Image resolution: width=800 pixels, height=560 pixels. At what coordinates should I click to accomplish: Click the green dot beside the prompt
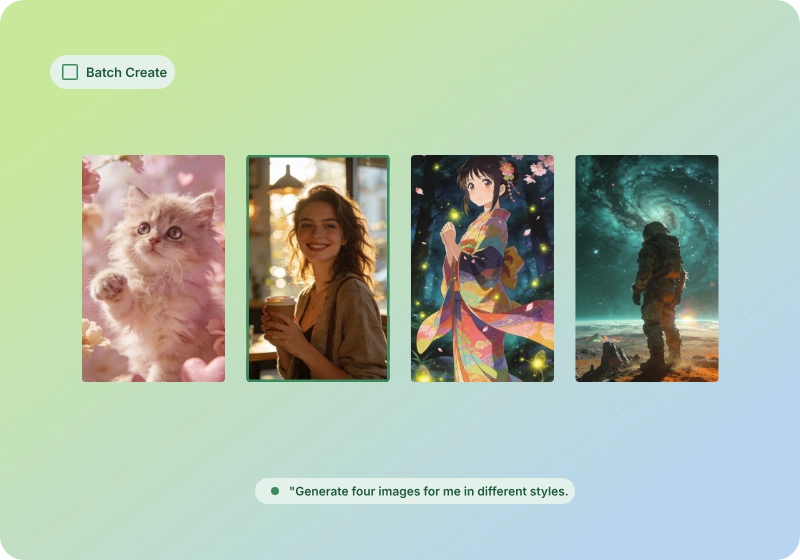coord(275,491)
